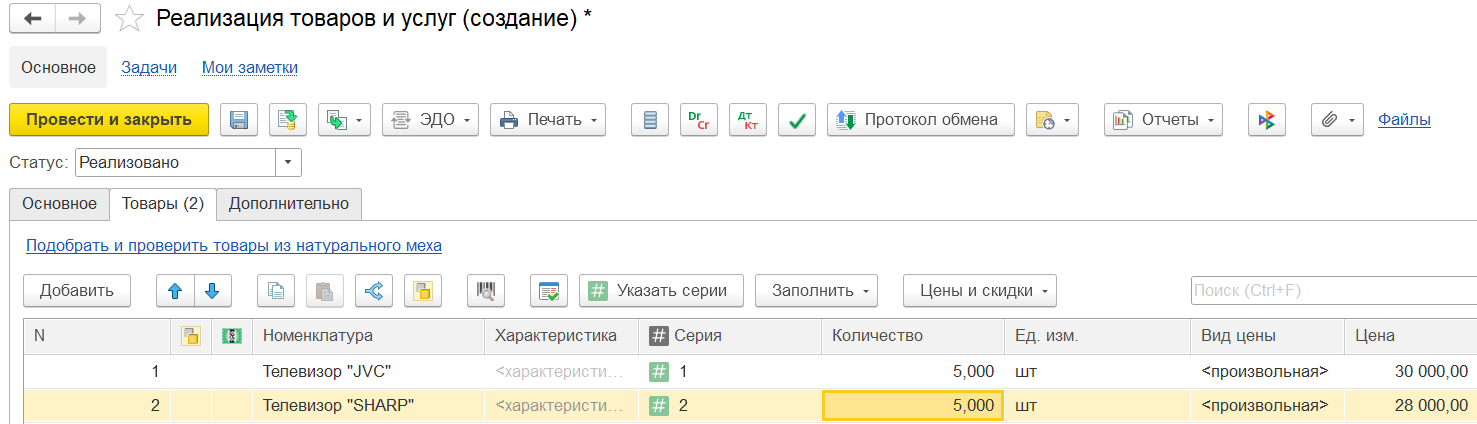
Task: Move row up with blue up arrow
Action: (175, 291)
